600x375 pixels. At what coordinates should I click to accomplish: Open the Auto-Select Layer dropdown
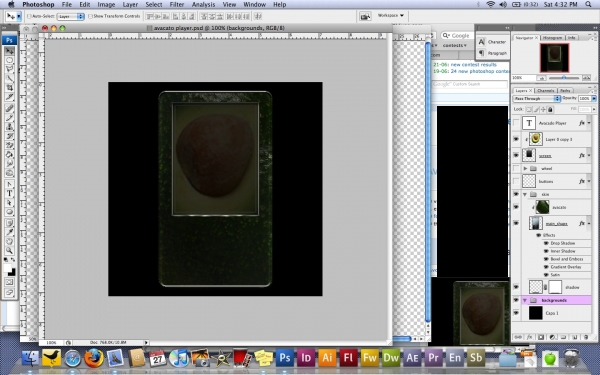click(71, 16)
